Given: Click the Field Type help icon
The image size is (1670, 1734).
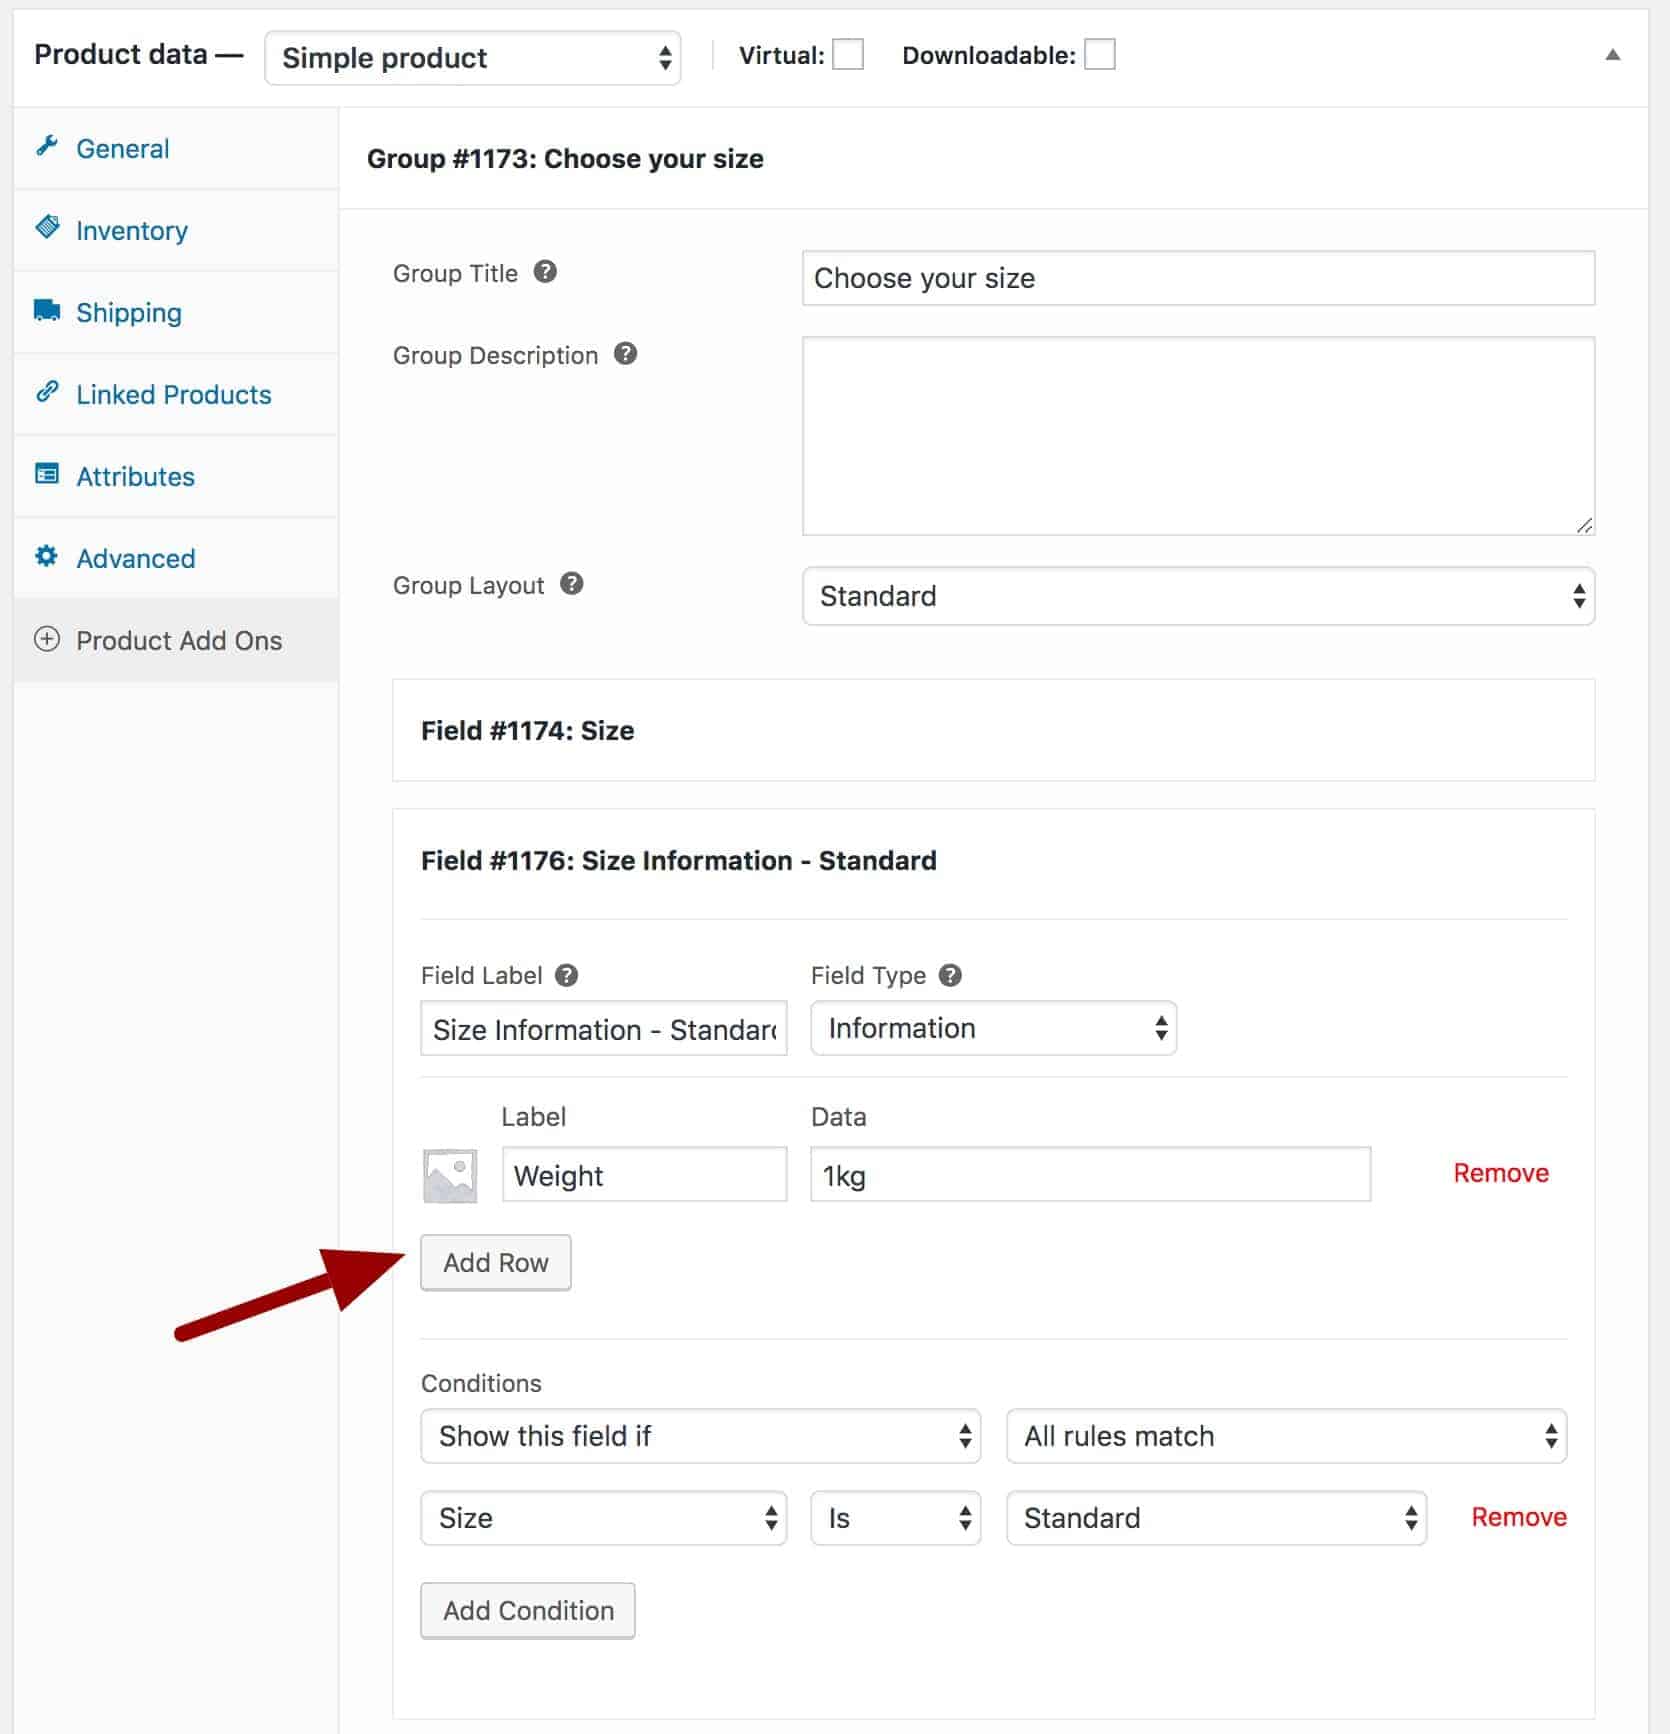Looking at the screenshot, I should [950, 975].
